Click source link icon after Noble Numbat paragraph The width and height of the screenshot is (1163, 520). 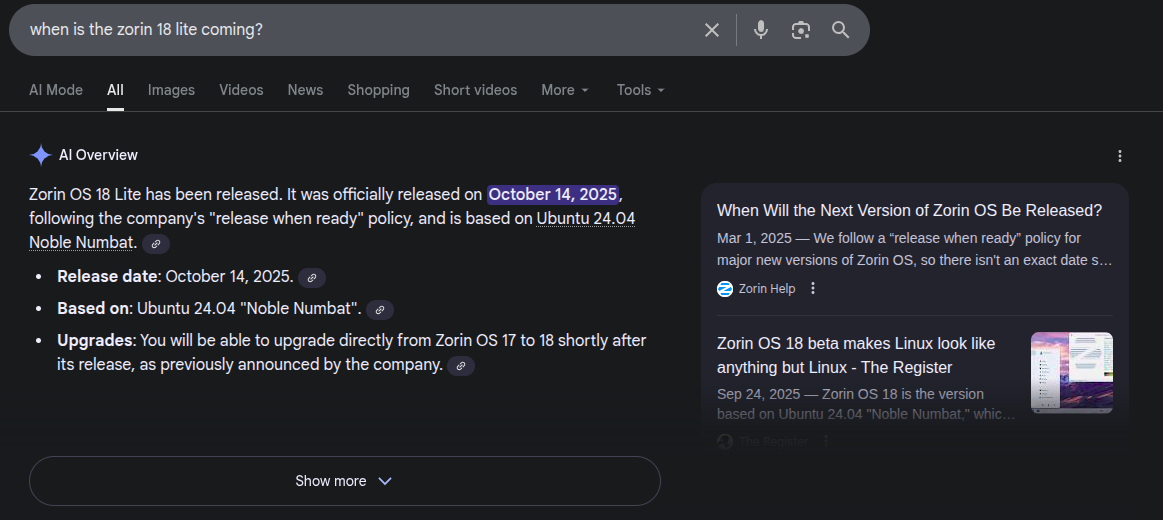pos(156,244)
